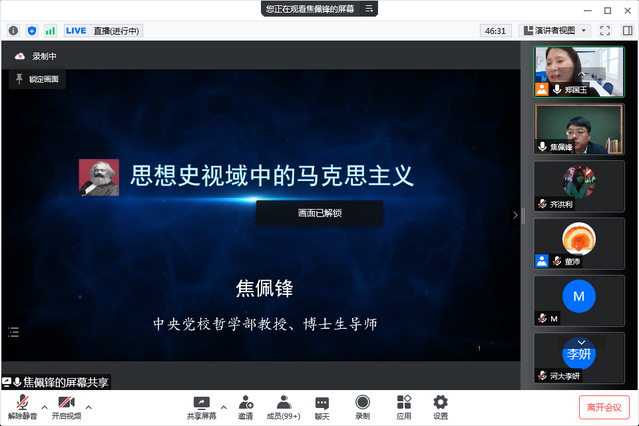Expand video options arrow beside 开启视频
This screenshot has height=426, width=639.
coord(89,407)
